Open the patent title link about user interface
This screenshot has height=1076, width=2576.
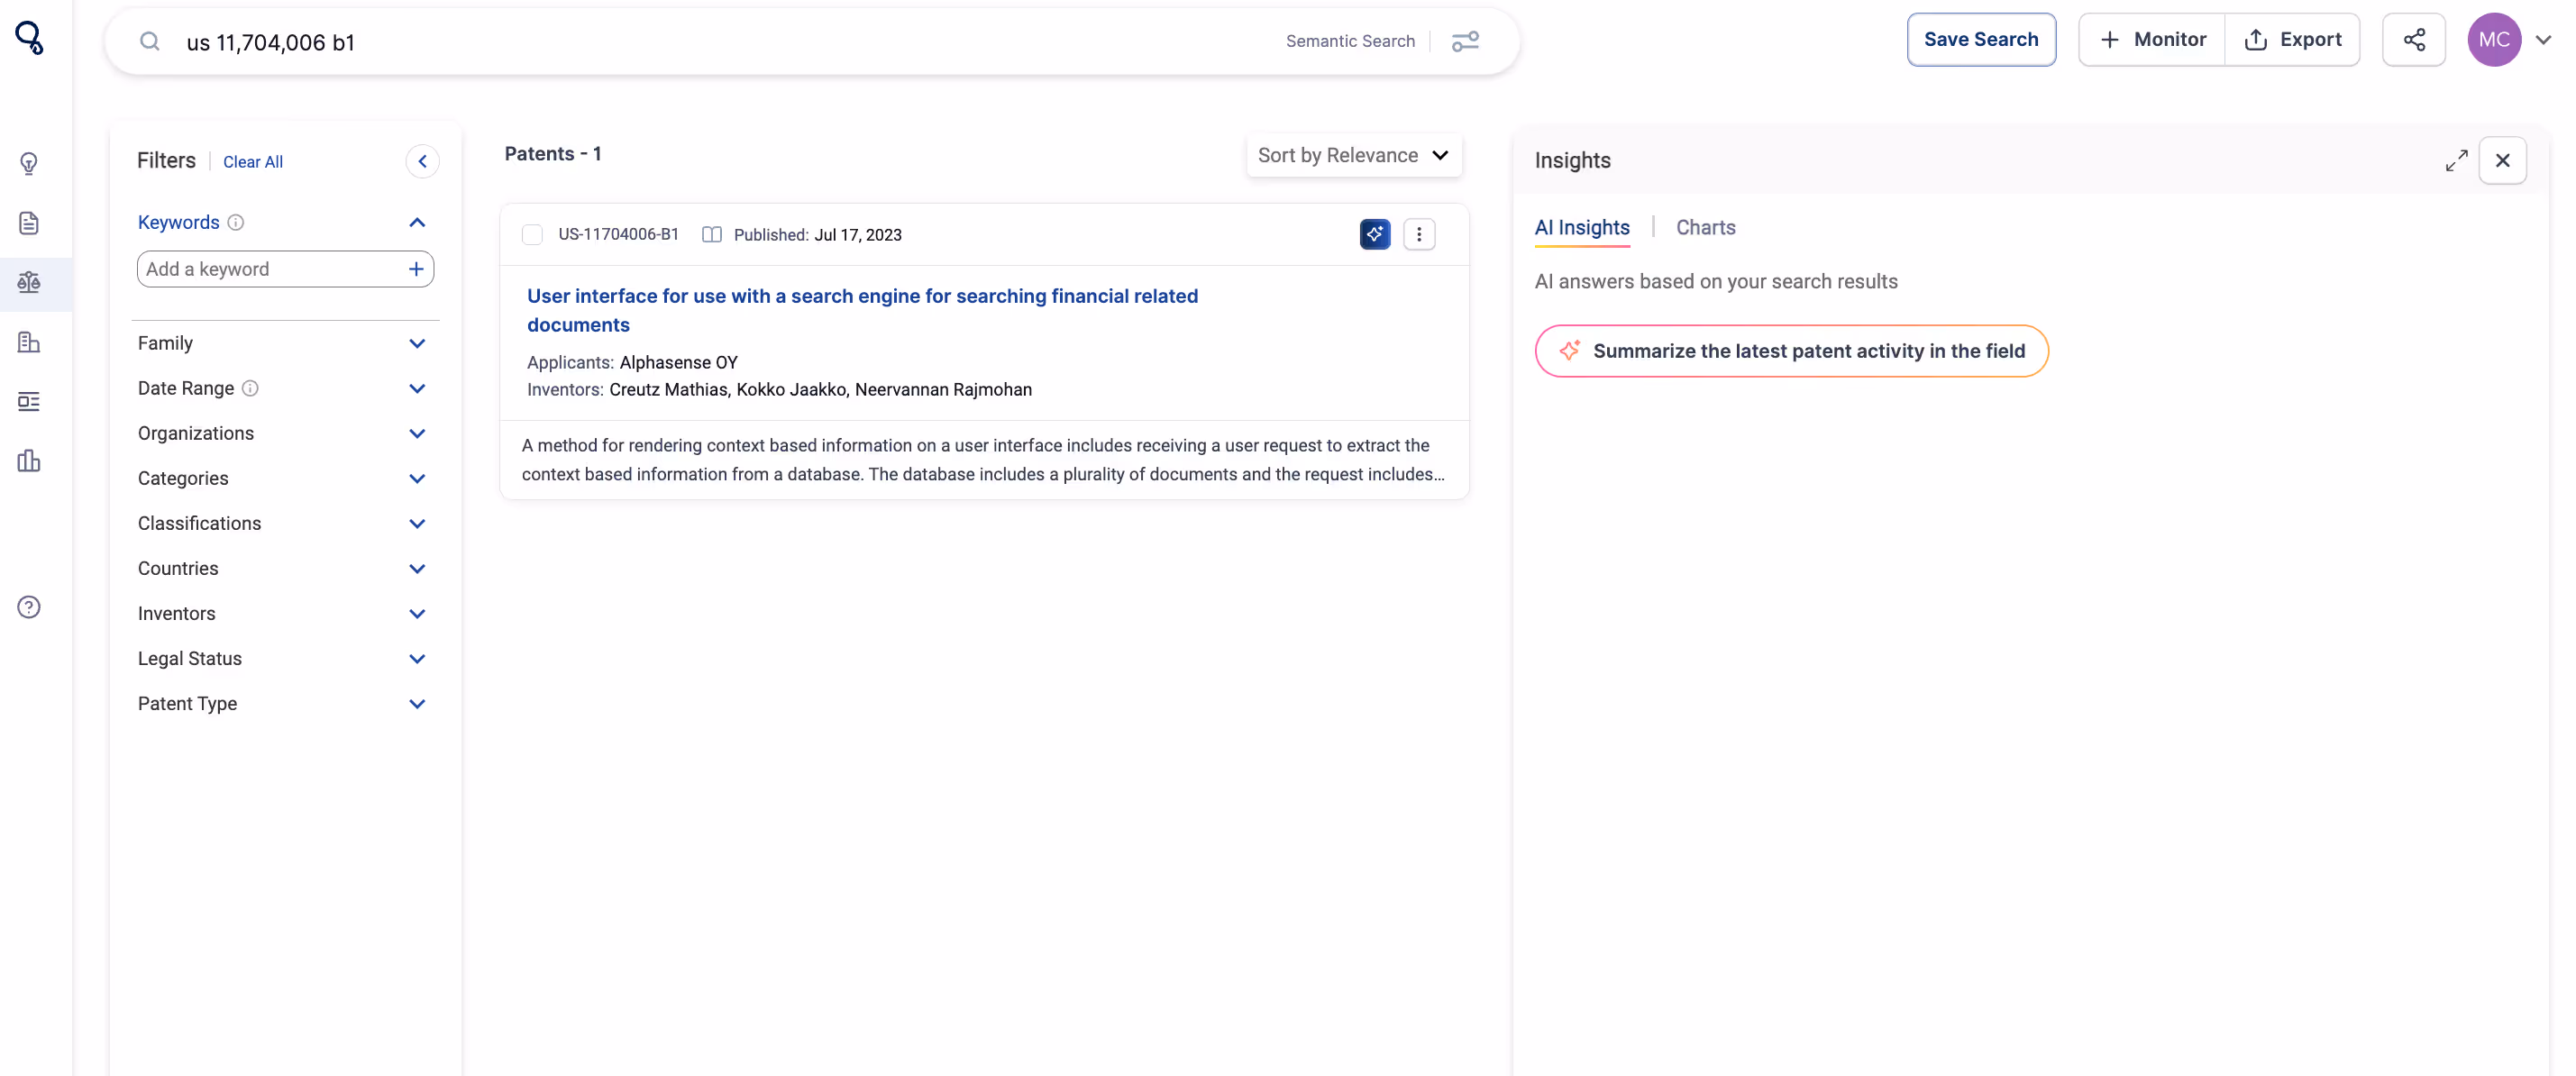click(x=862, y=310)
